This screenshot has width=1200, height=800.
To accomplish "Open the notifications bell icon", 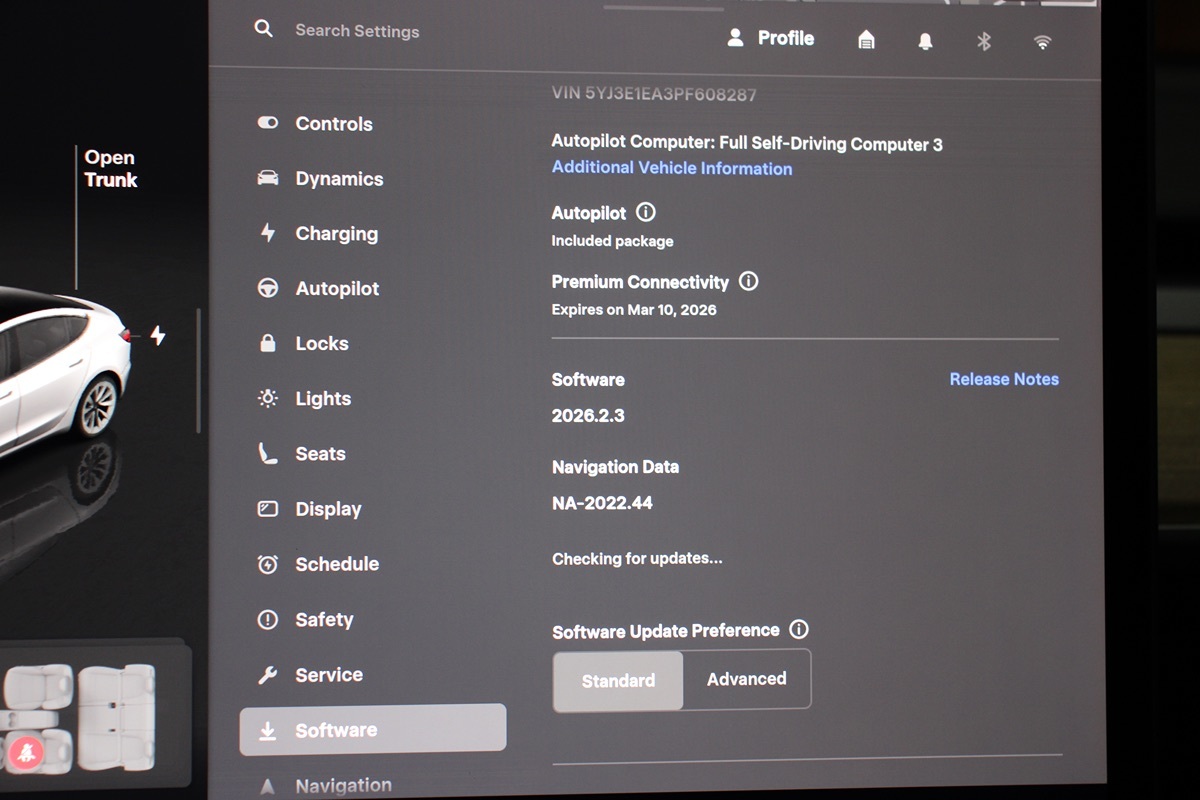I will pyautogui.click(x=925, y=41).
